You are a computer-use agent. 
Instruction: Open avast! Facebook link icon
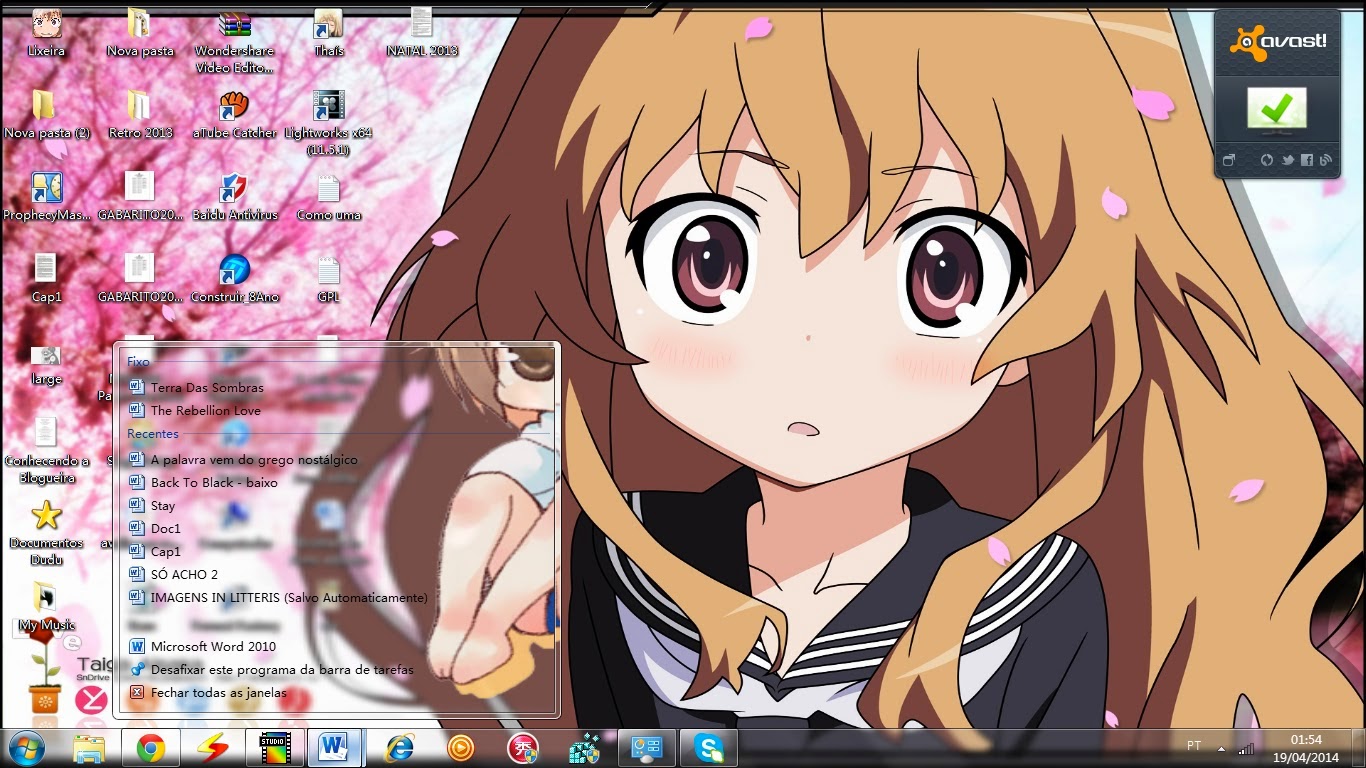[x=1307, y=160]
